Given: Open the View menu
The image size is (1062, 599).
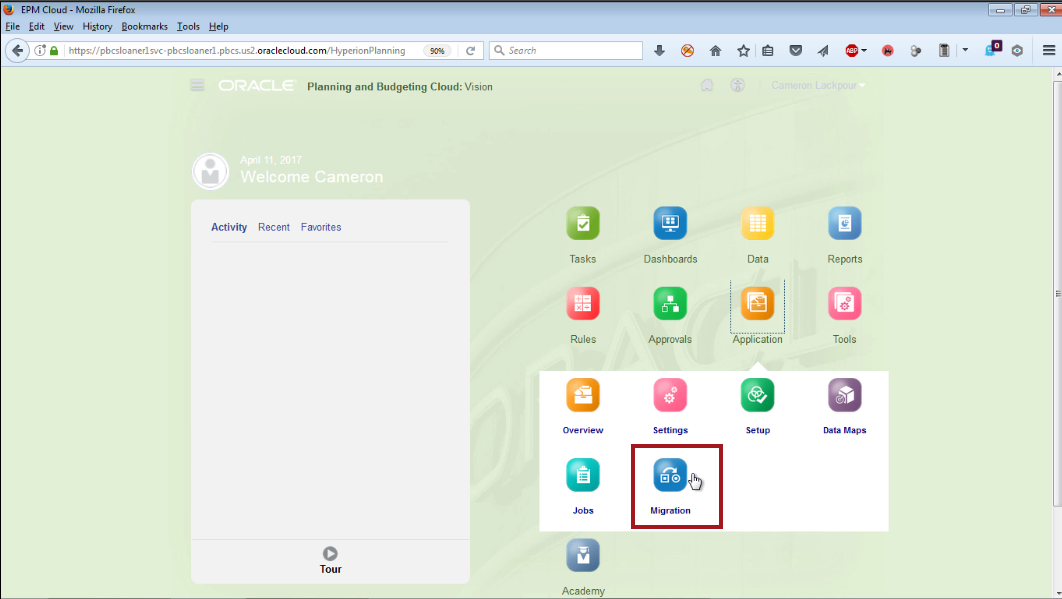Looking at the screenshot, I should [63, 26].
